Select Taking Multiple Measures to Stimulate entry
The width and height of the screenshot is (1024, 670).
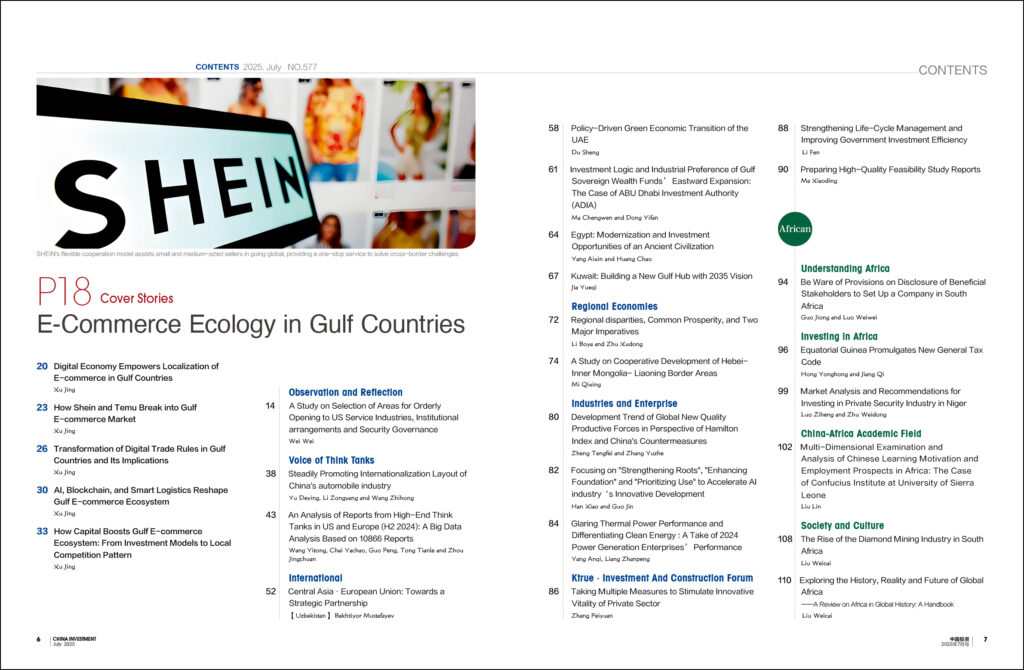(x=662, y=598)
